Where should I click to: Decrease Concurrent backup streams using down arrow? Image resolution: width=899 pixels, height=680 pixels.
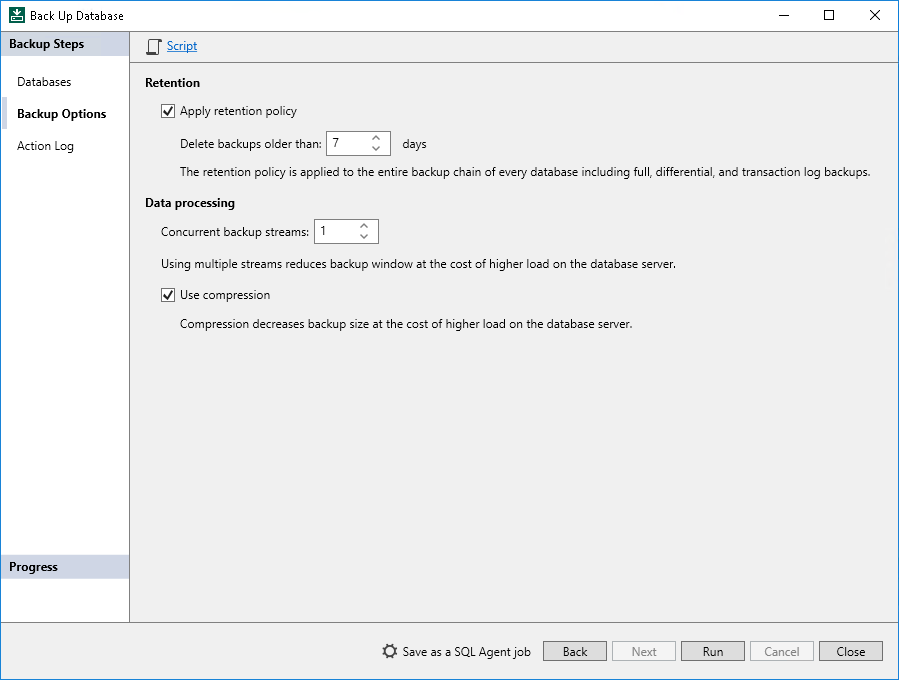pyautogui.click(x=365, y=236)
